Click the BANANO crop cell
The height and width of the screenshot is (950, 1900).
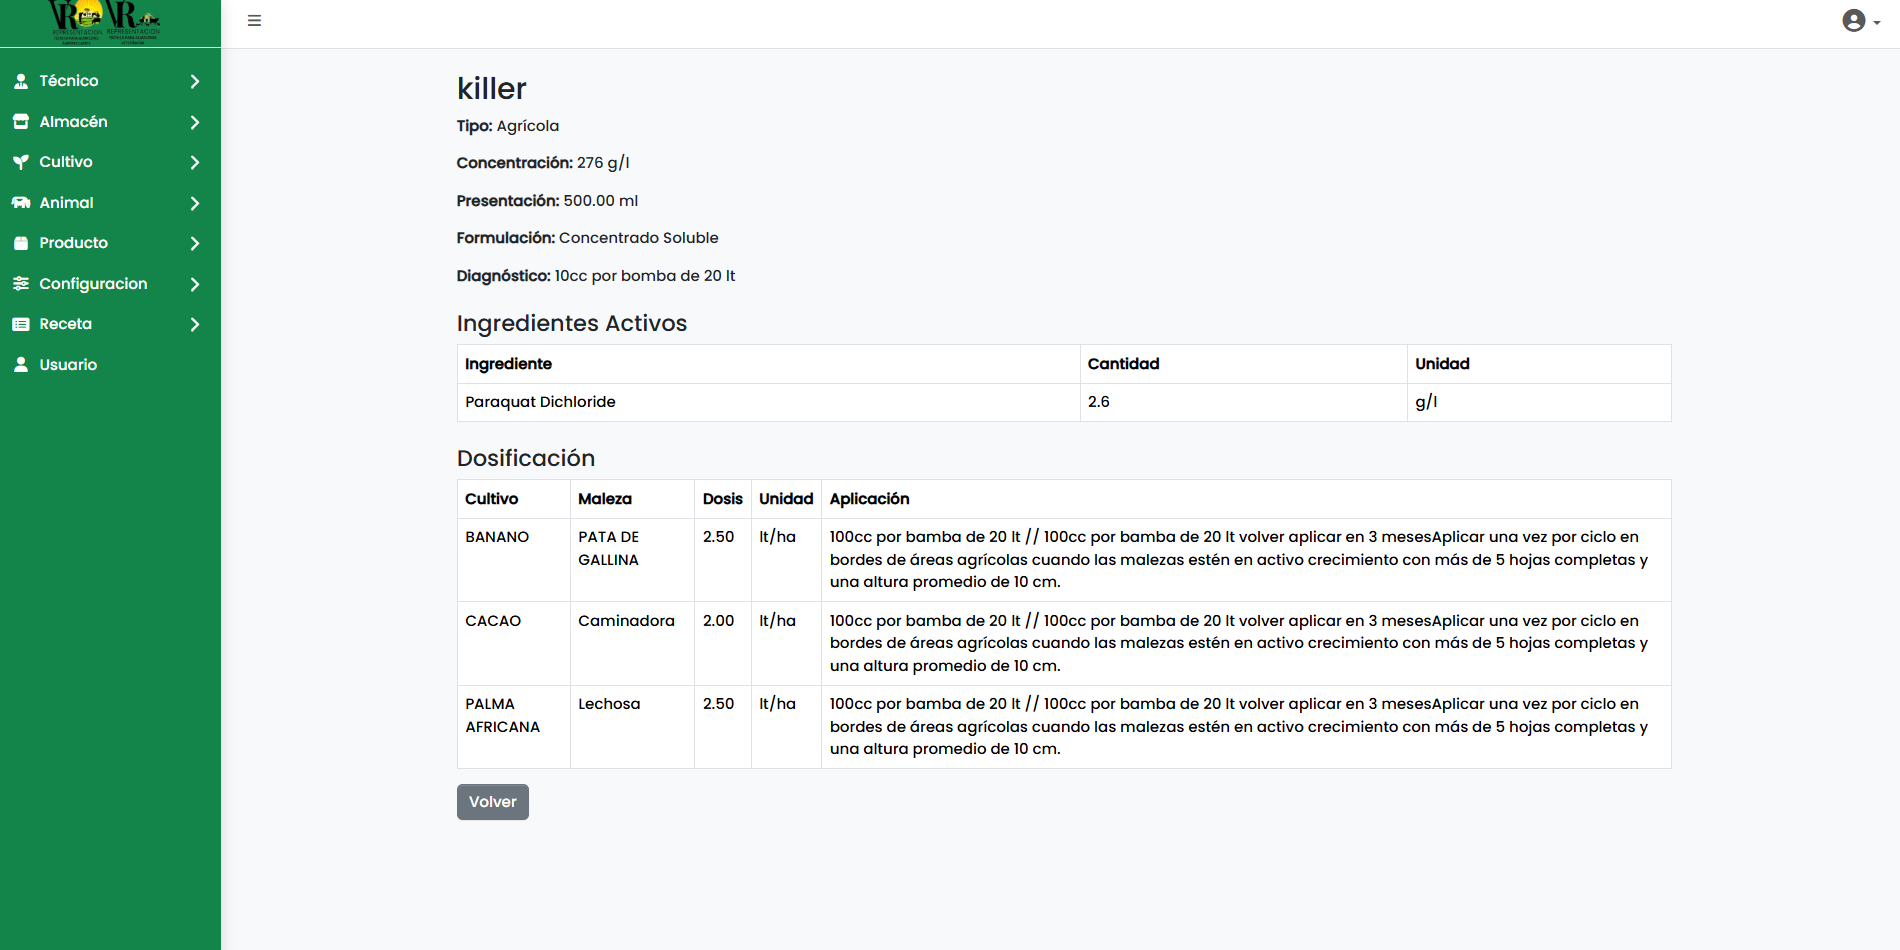514,560
